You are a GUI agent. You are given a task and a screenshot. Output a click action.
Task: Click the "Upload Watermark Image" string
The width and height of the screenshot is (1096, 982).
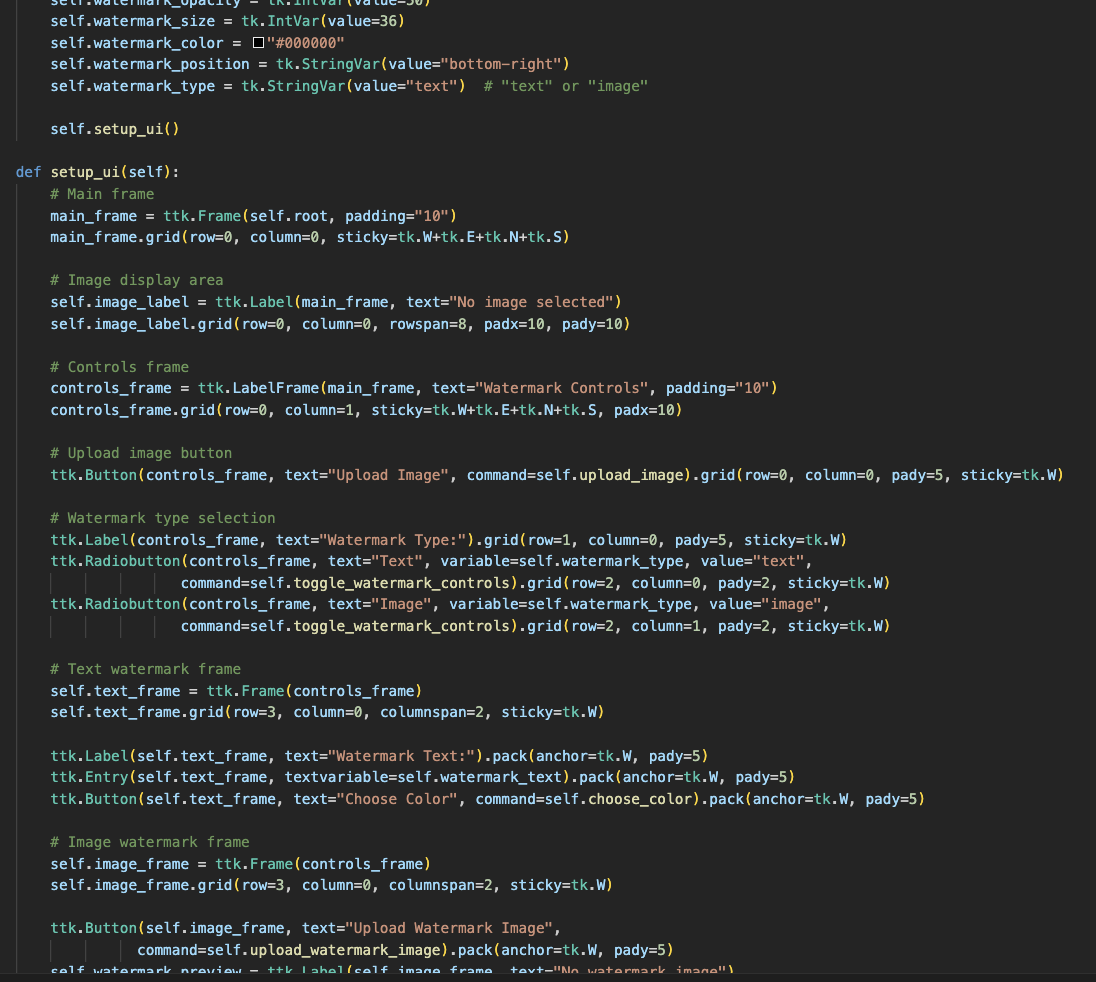click(449, 928)
